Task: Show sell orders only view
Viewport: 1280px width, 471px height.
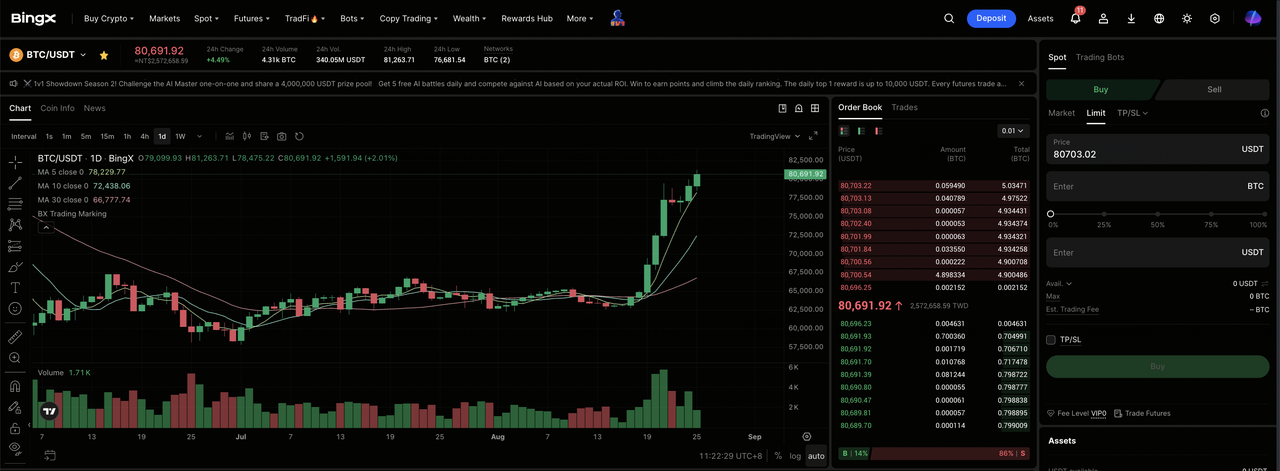Action: [x=878, y=131]
